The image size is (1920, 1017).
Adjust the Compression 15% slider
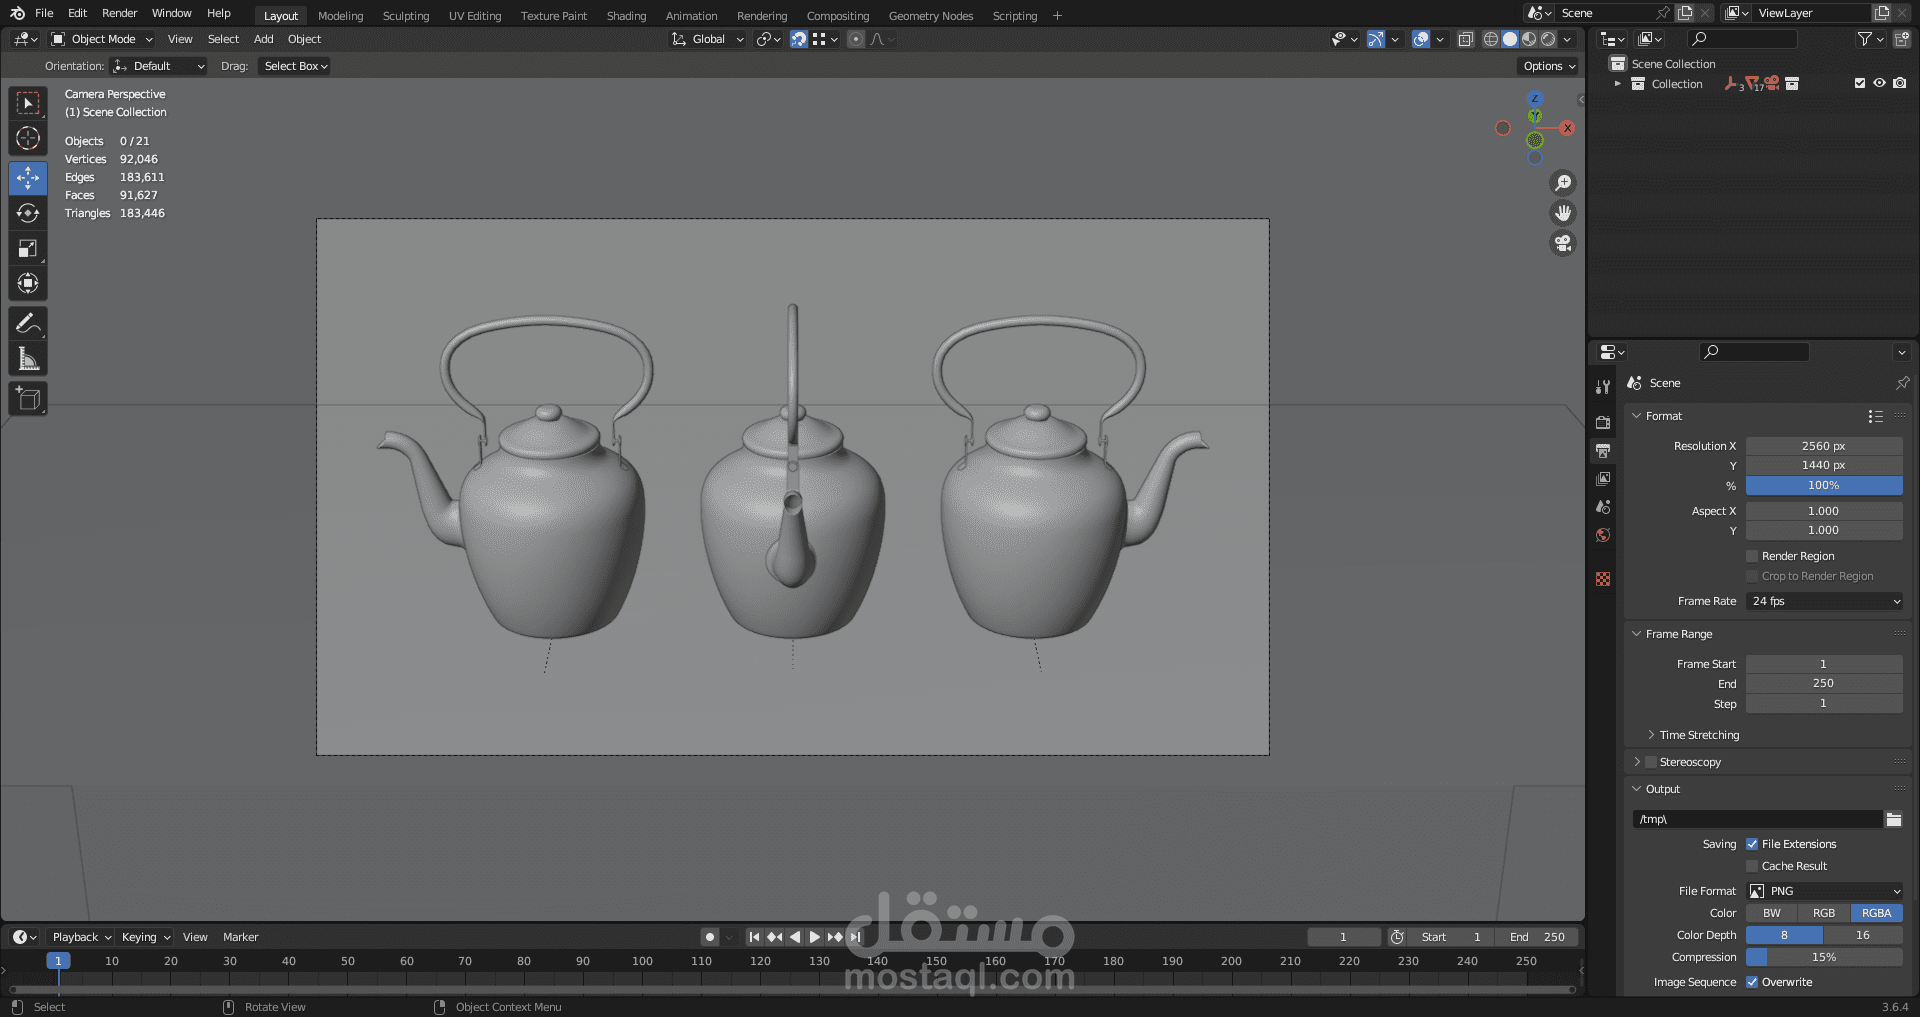(1824, 957)
